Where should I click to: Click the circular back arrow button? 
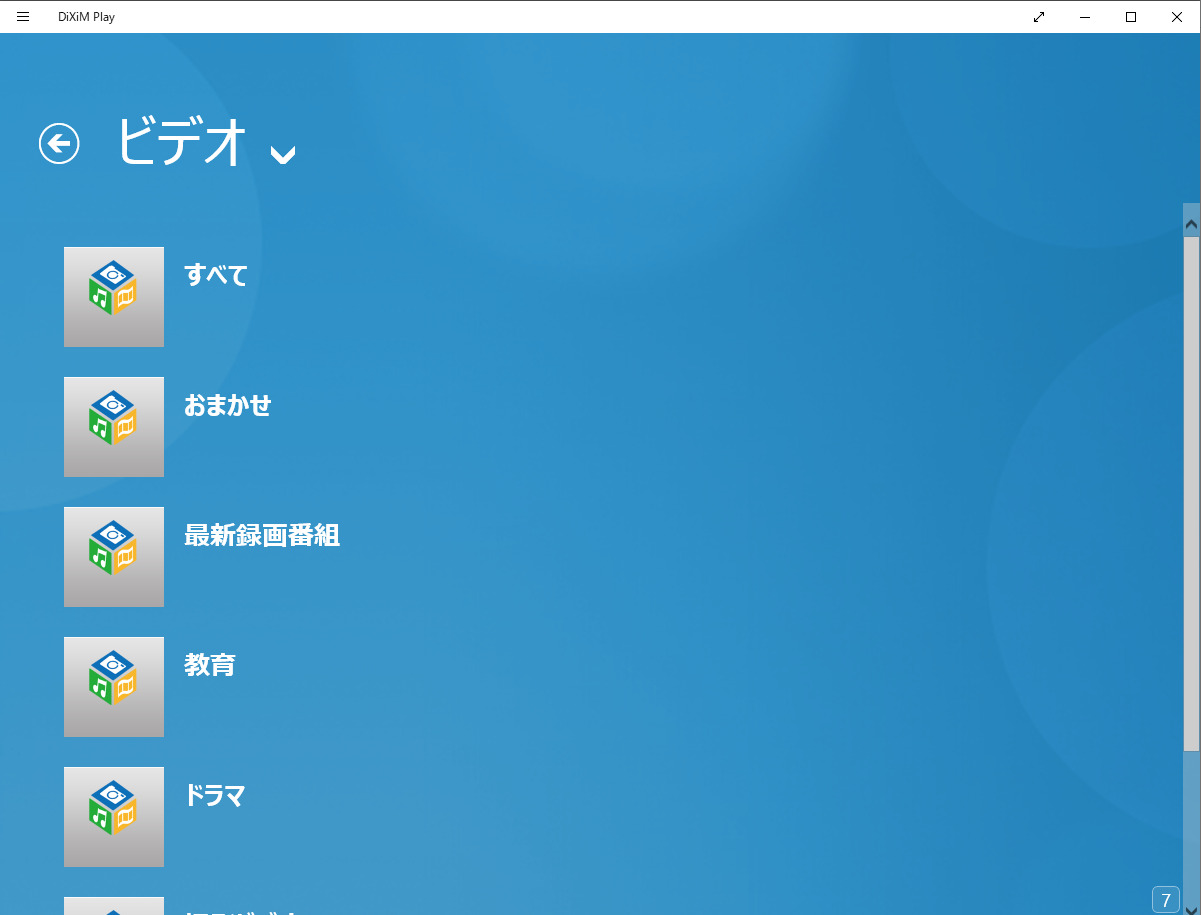tap(59, 143)
